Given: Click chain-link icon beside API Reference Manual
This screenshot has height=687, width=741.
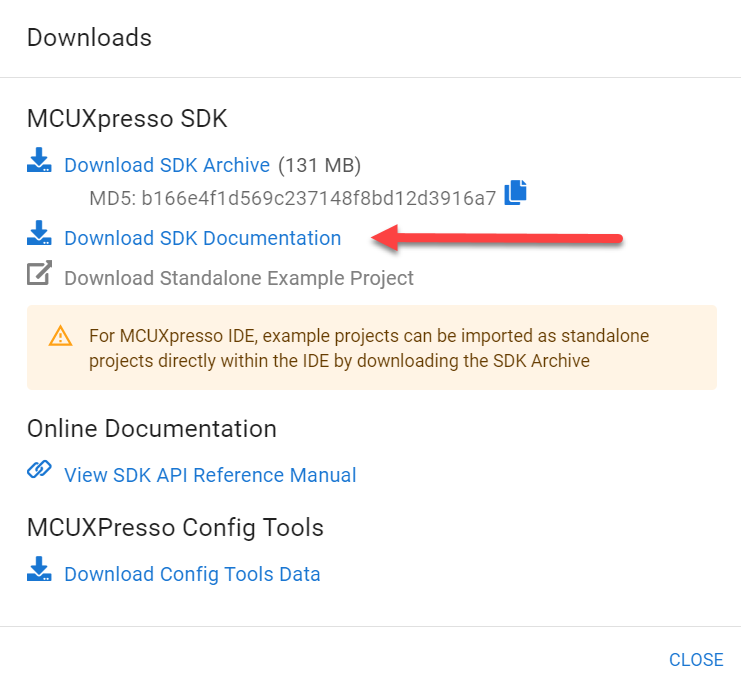Looking at the screenshot, I should pos(39,471).
